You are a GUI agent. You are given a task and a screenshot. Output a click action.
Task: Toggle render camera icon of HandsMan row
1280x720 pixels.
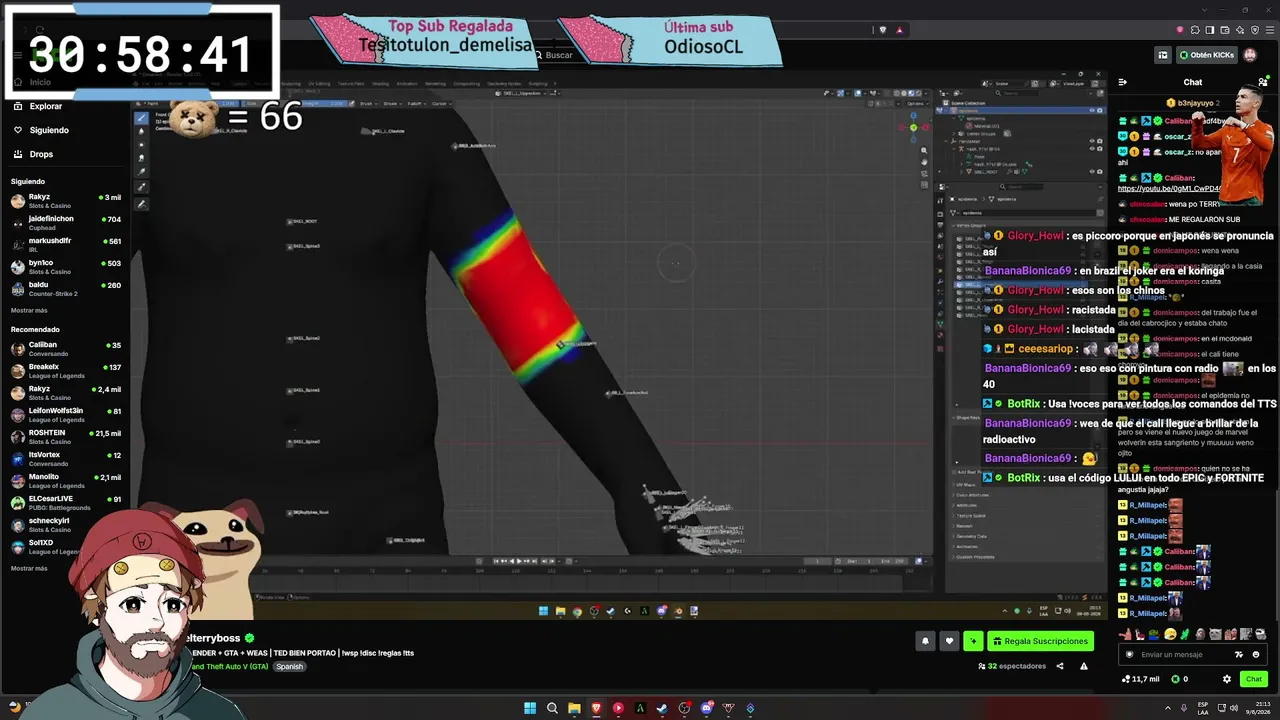point(1100,141)
